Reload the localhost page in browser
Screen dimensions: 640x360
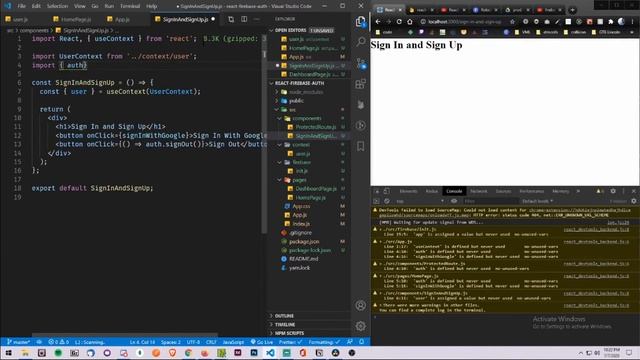pyautogui.click(x=399, y=22)
